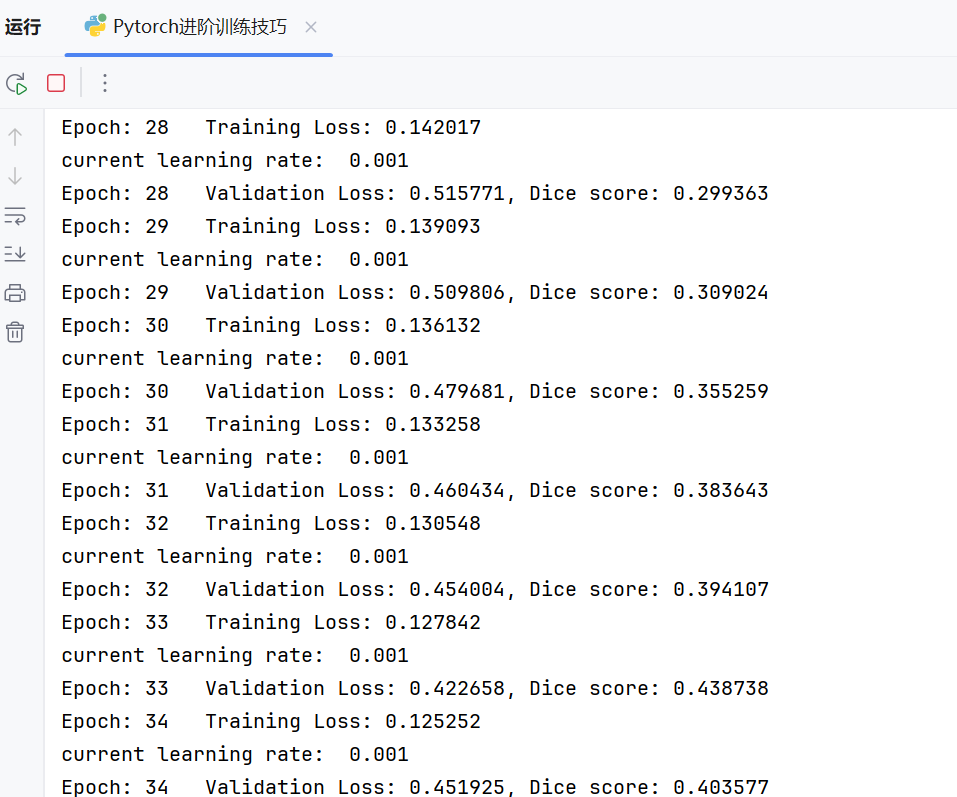Click line 'Epoch: 33 Training Loss: 0.127842'
This screenshot has width=957, height=797.
pyautogui.click(x=271, y=622)
